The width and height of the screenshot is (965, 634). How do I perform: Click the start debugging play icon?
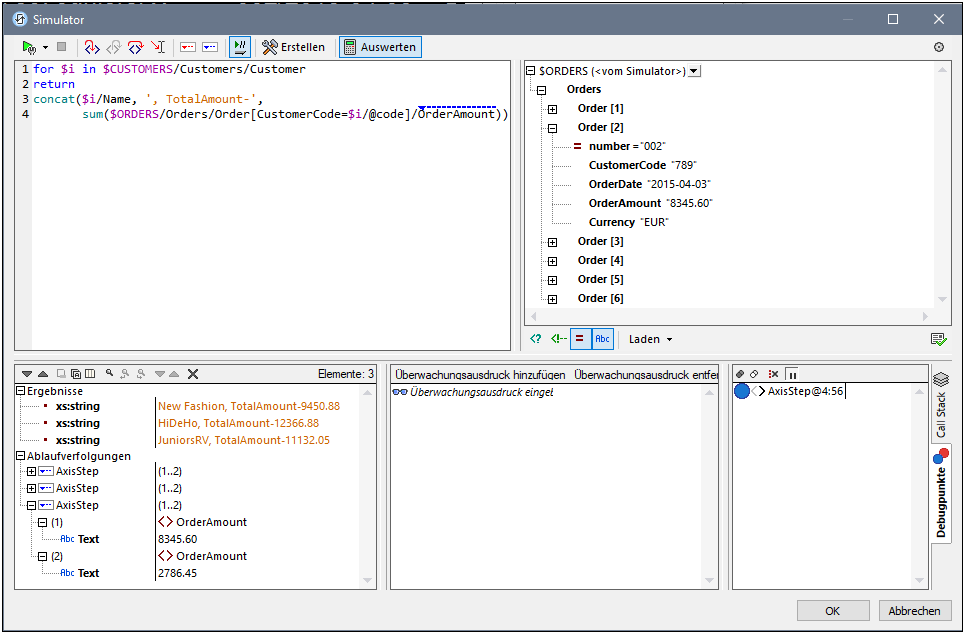point(29,47)
